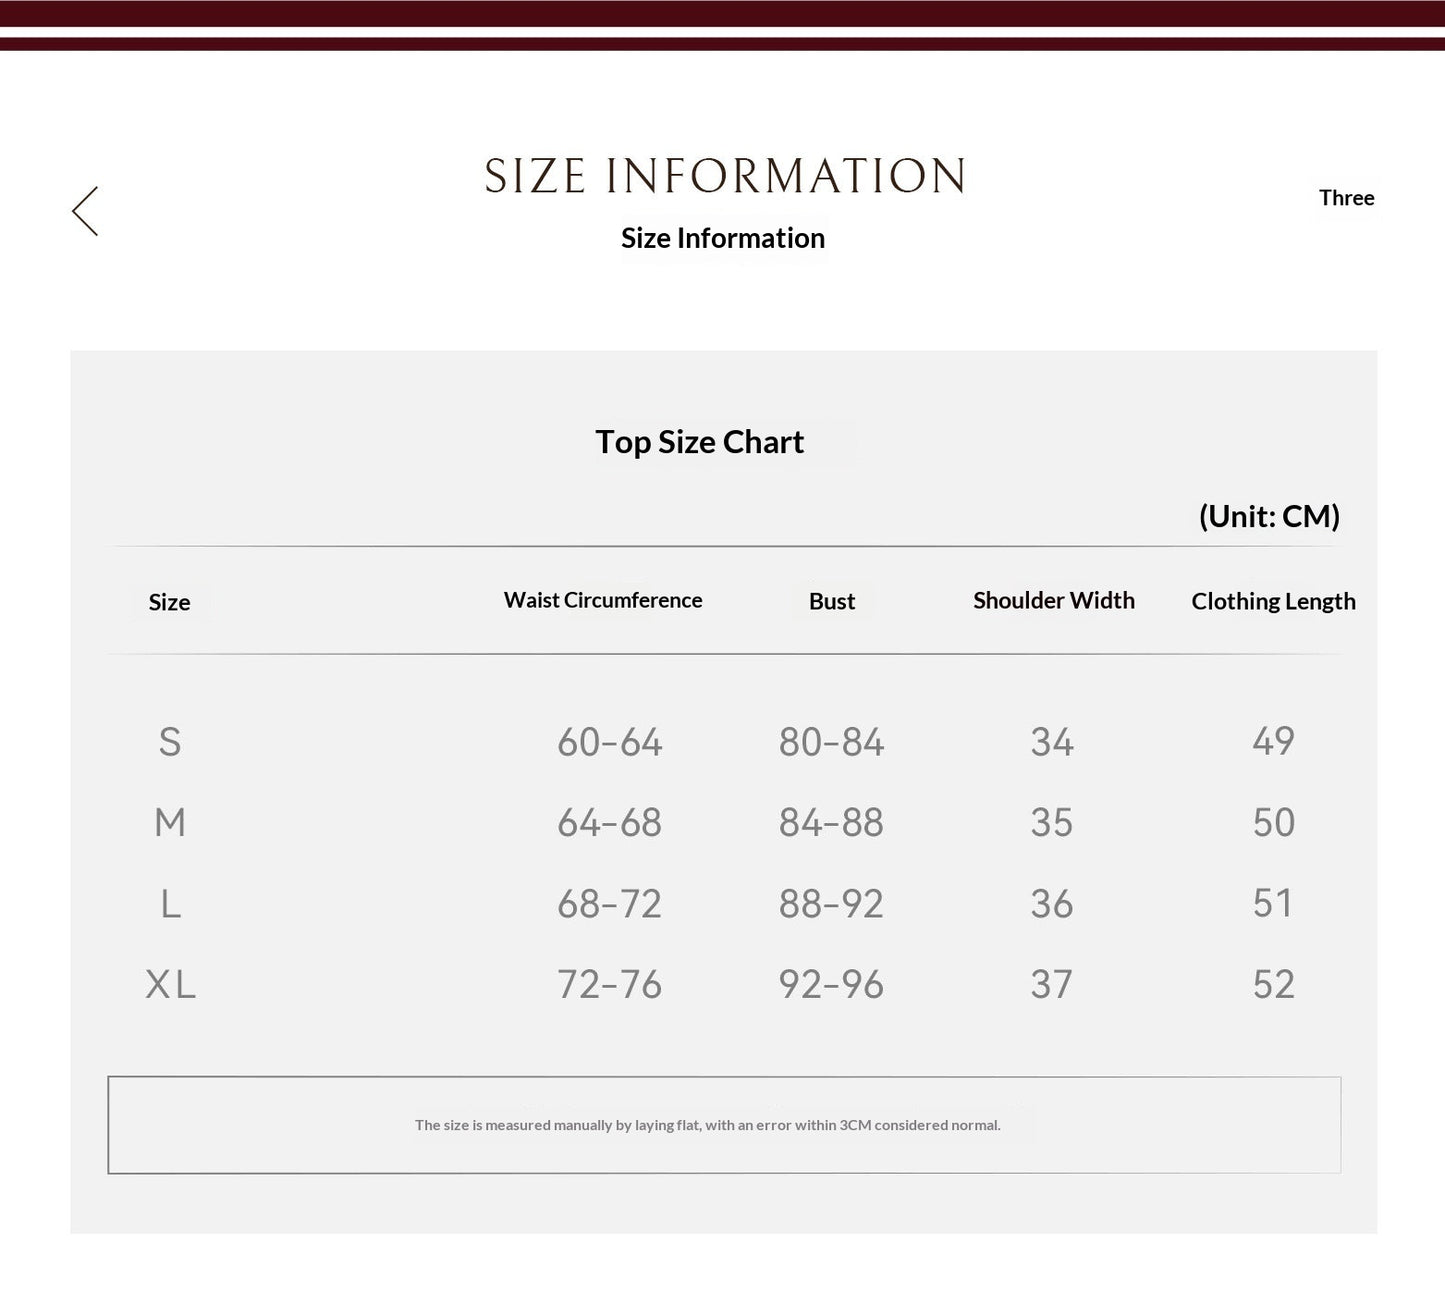This screenshot has height=1292, width=1445.
Task: Click the Clothing Length column header
Action: pos(1273,601)
